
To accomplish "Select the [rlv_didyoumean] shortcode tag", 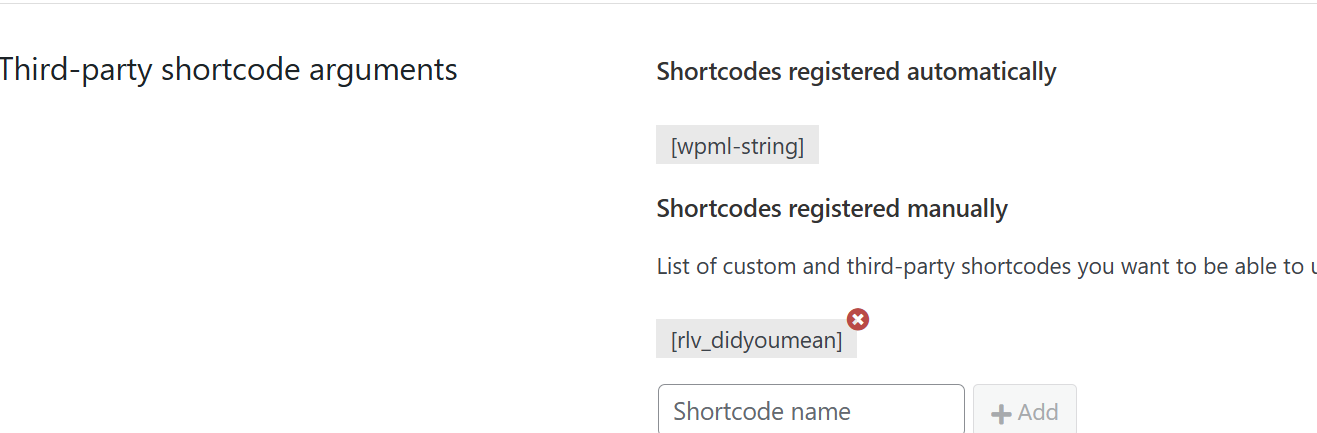I will [x=756, y=340].
